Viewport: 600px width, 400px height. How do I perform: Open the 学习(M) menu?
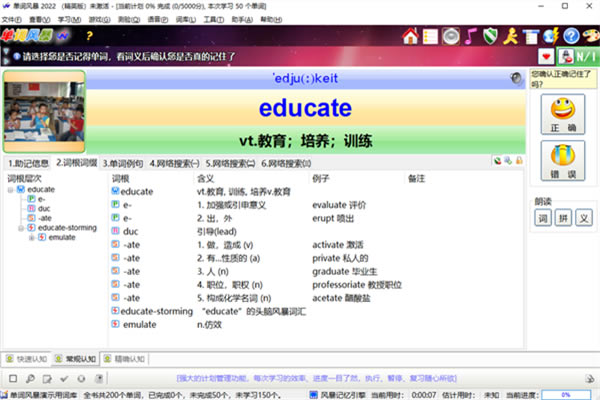(69, 18)
